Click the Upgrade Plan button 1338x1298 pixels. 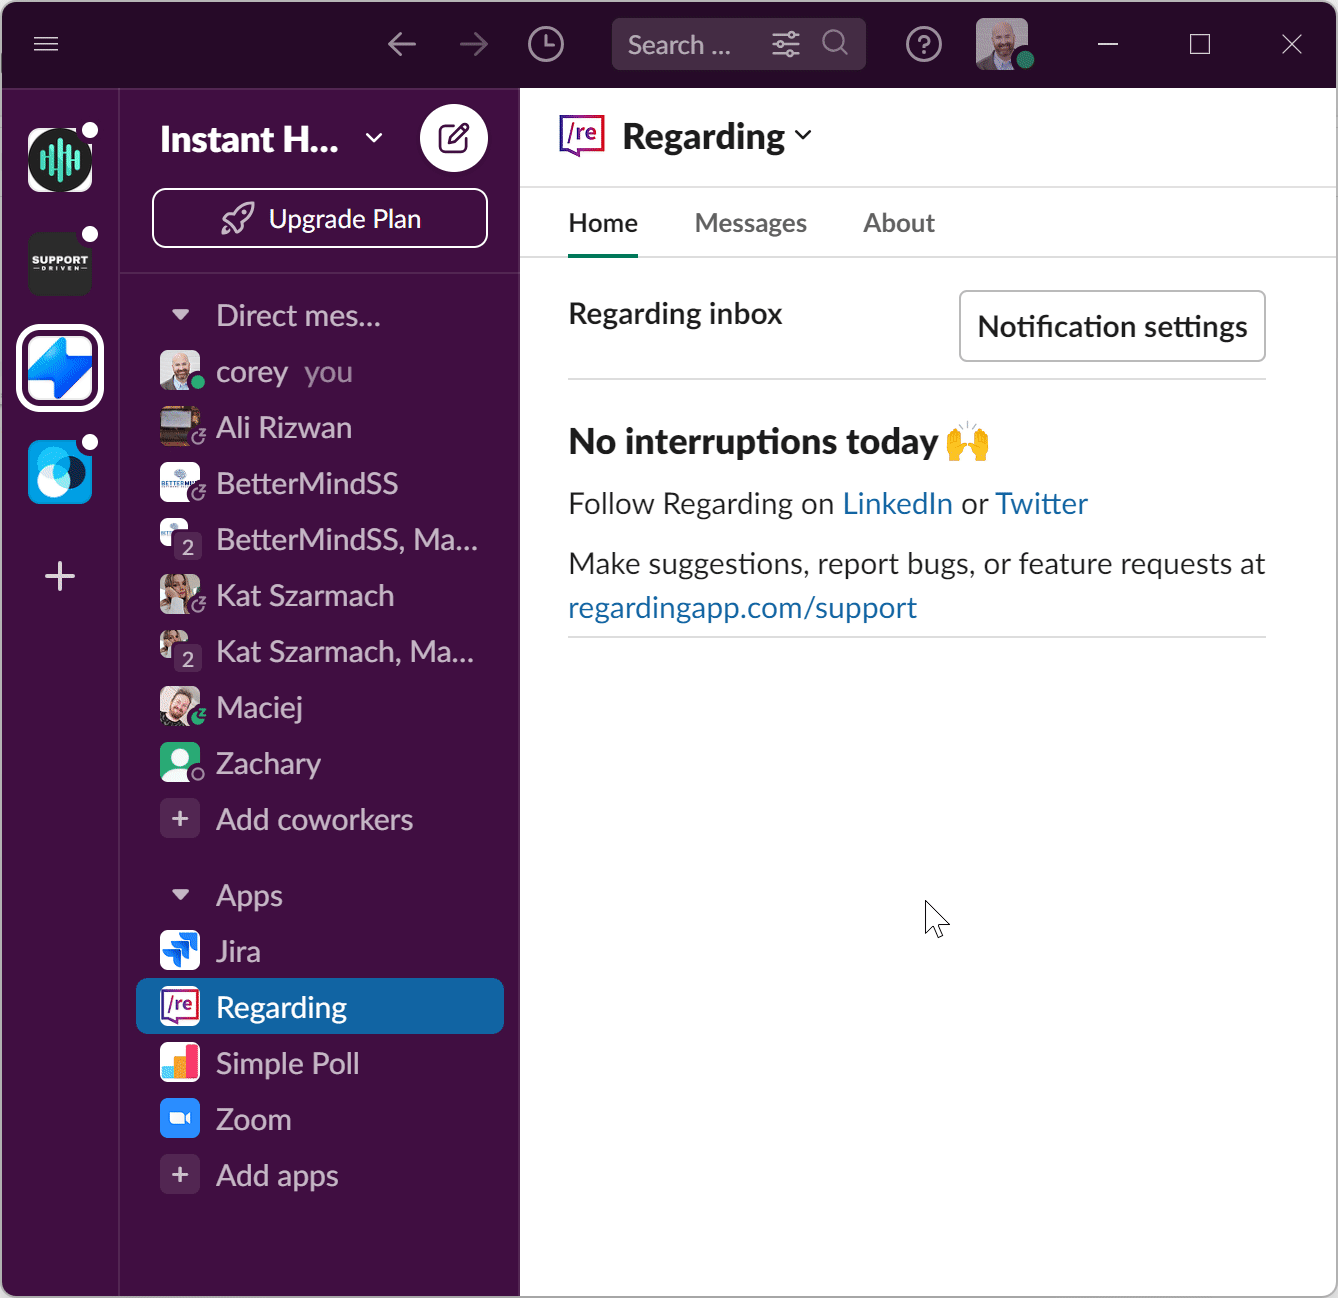point(320,218)
